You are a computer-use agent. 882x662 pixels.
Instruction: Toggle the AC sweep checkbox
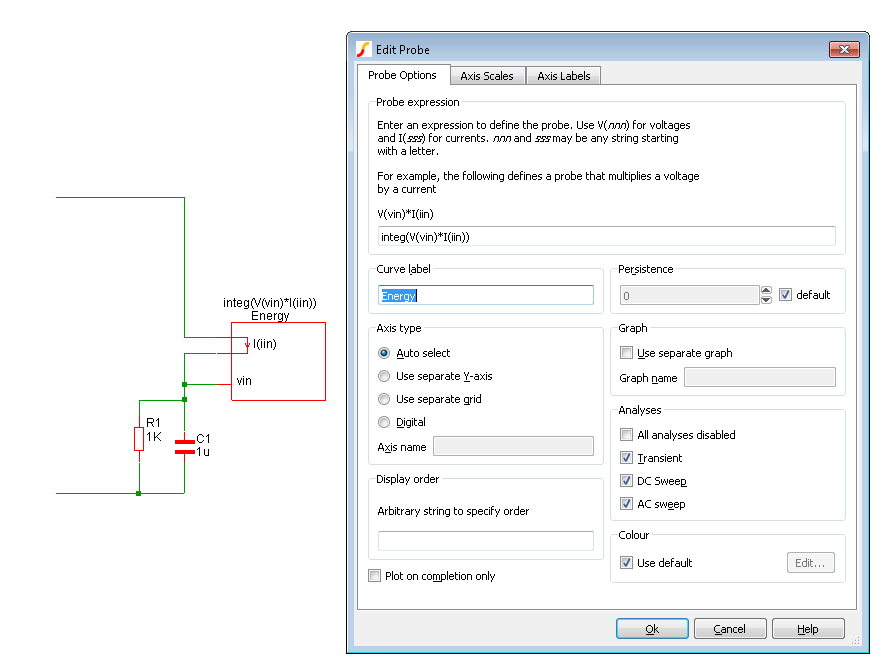coord(626,503)
